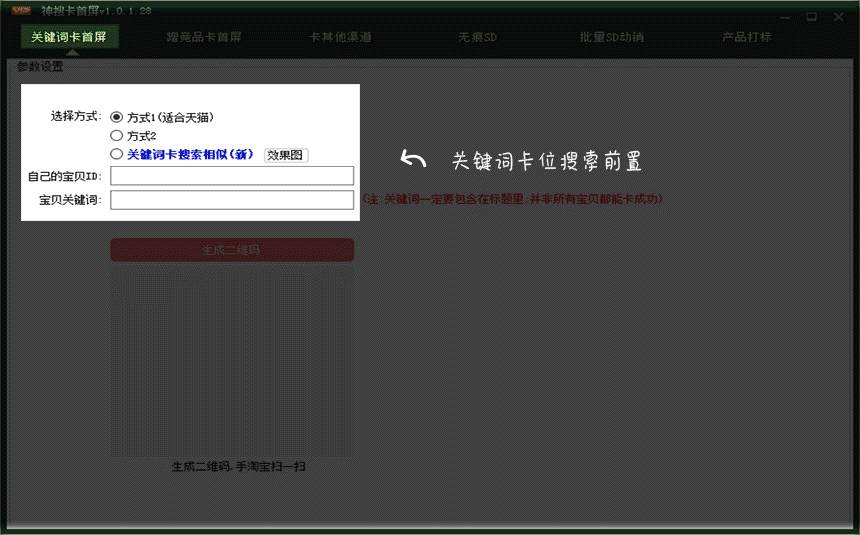Close the 神搜卡首屏 window

click(x=839, y=17)
